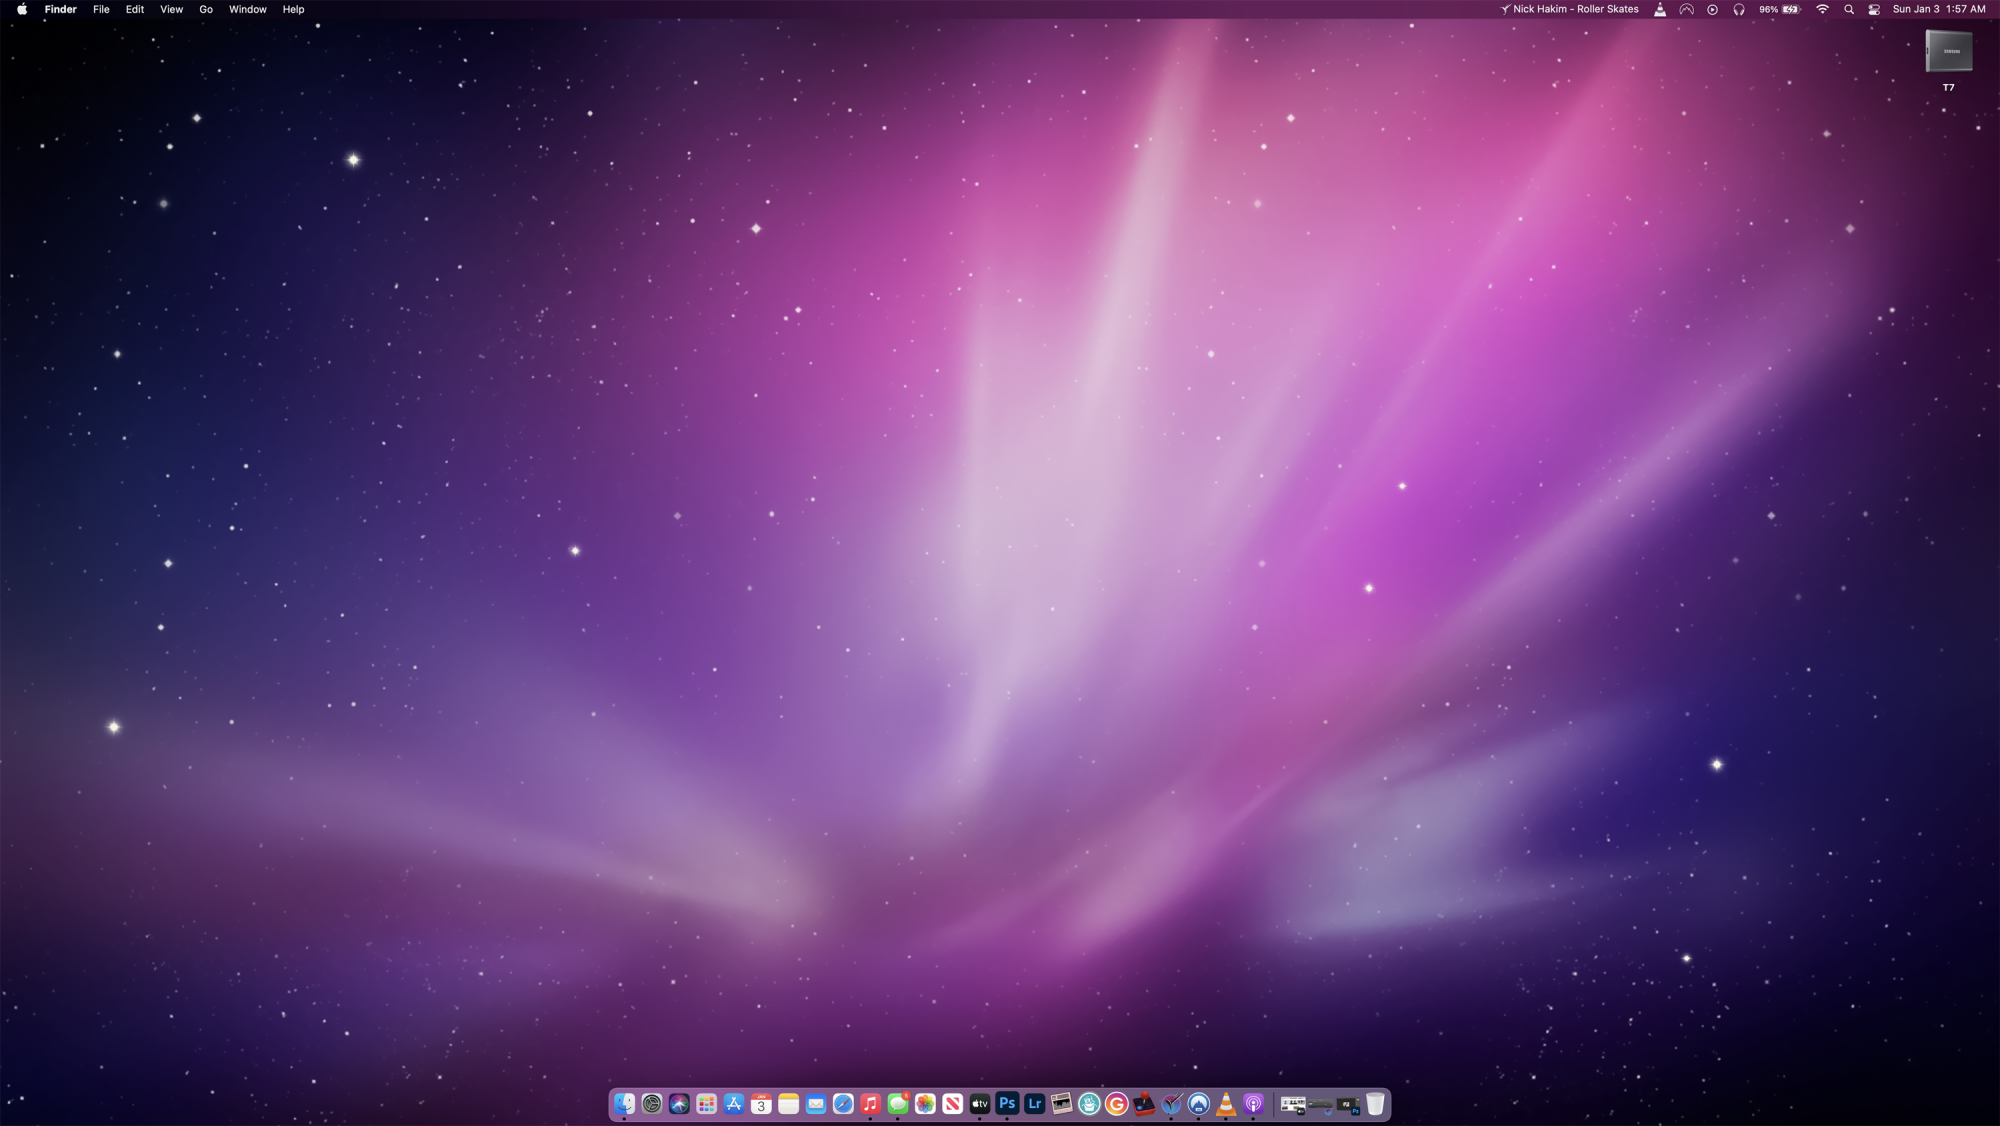
Task: Open the Music app in Dock
Action: click(870, 1104)
